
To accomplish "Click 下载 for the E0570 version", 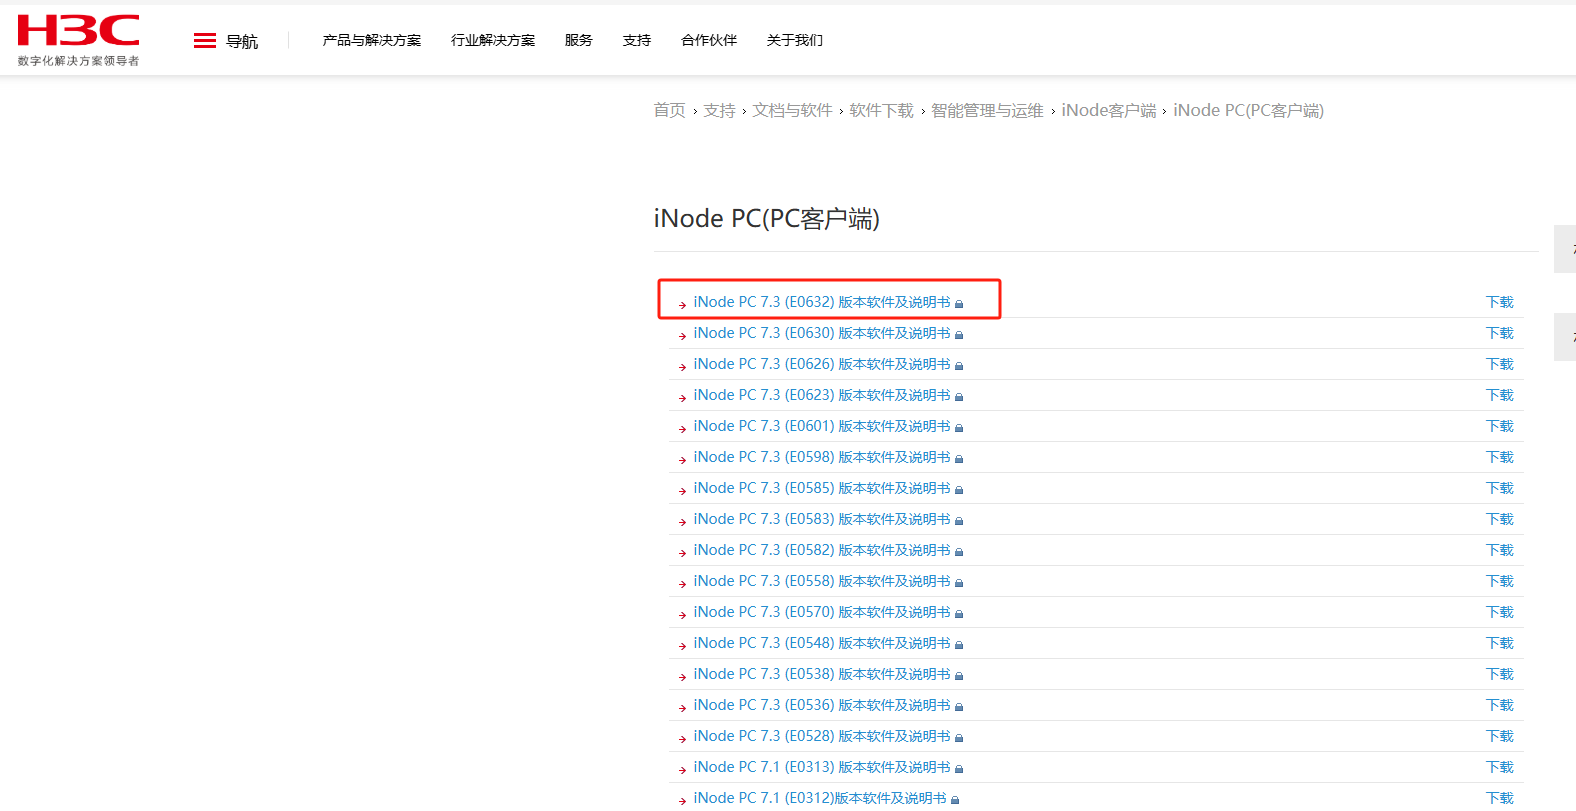I will (x=1500, y=612).
